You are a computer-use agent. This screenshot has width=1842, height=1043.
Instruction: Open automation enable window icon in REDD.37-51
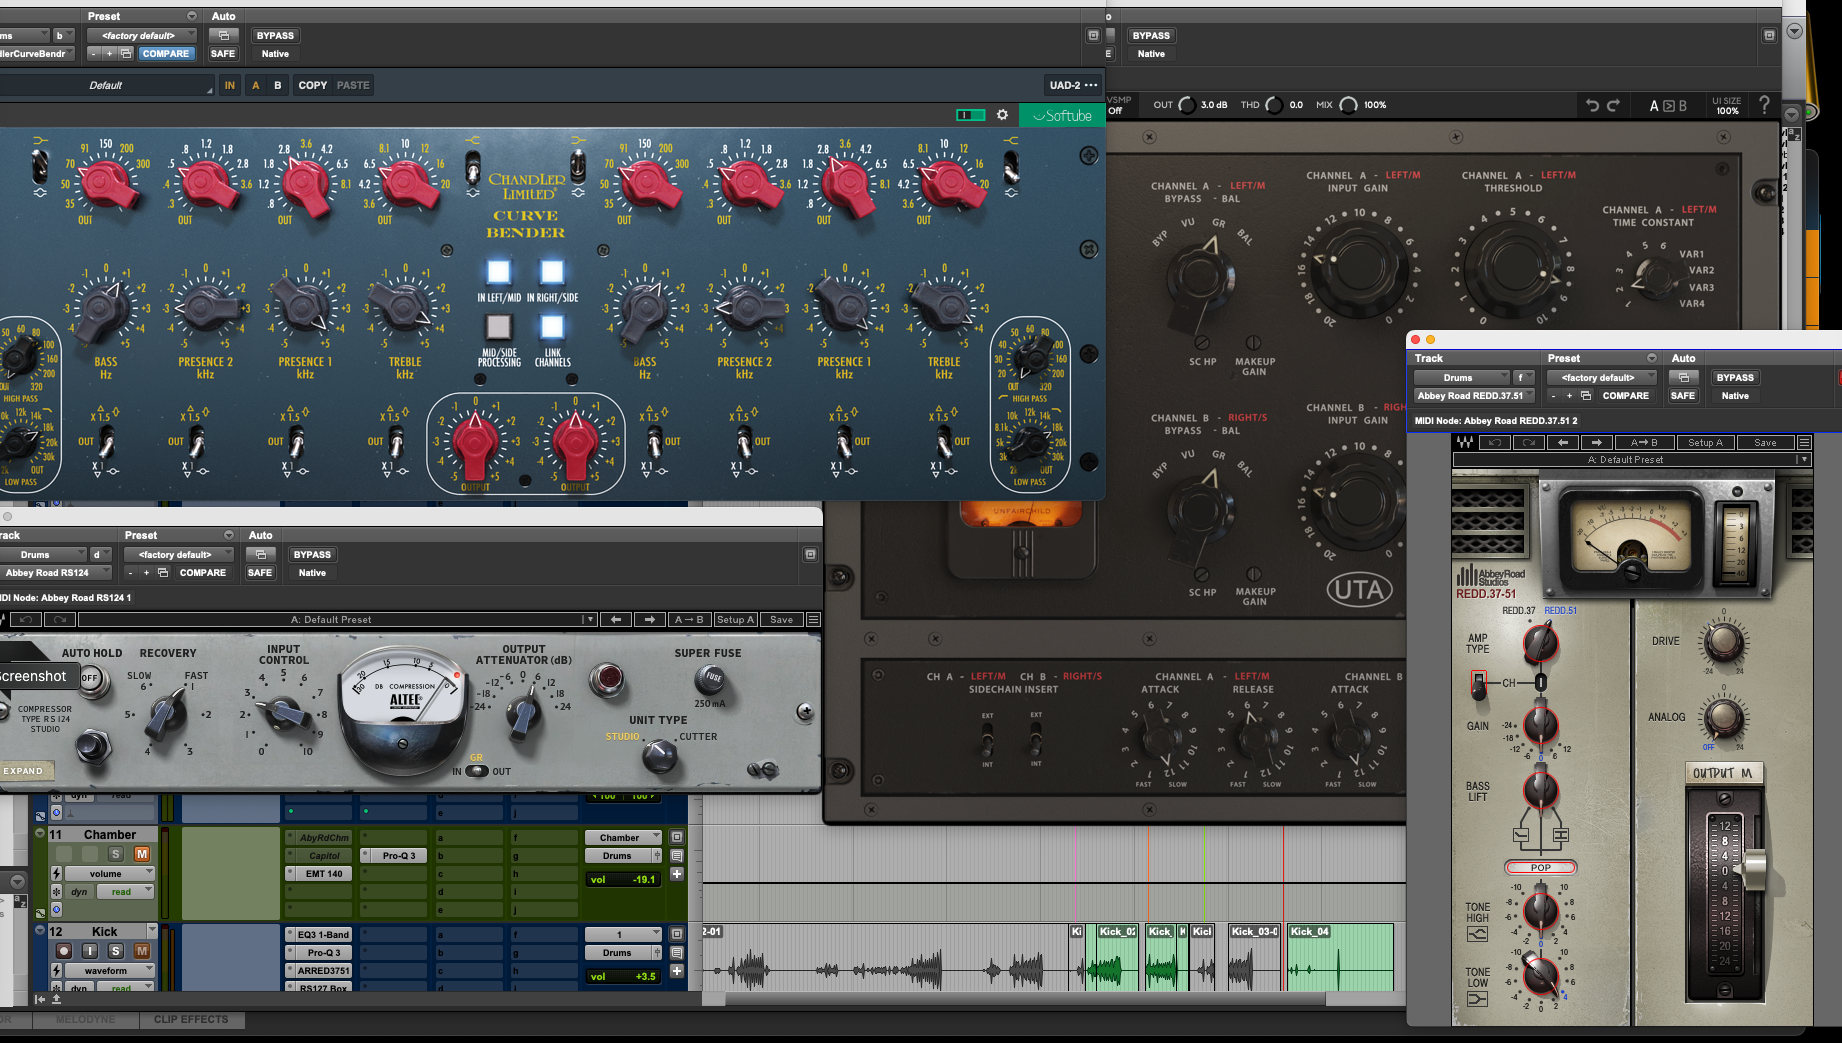(1684, 377)
